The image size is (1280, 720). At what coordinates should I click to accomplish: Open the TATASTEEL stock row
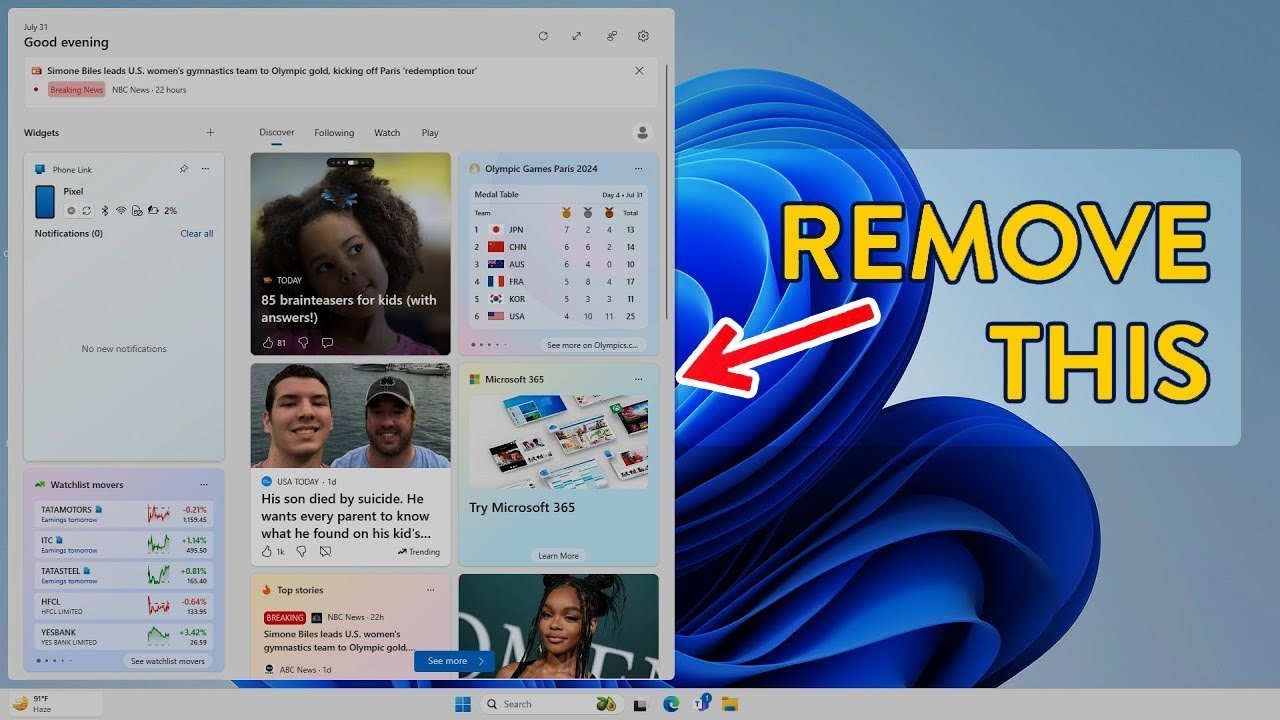tap(123, 575)
